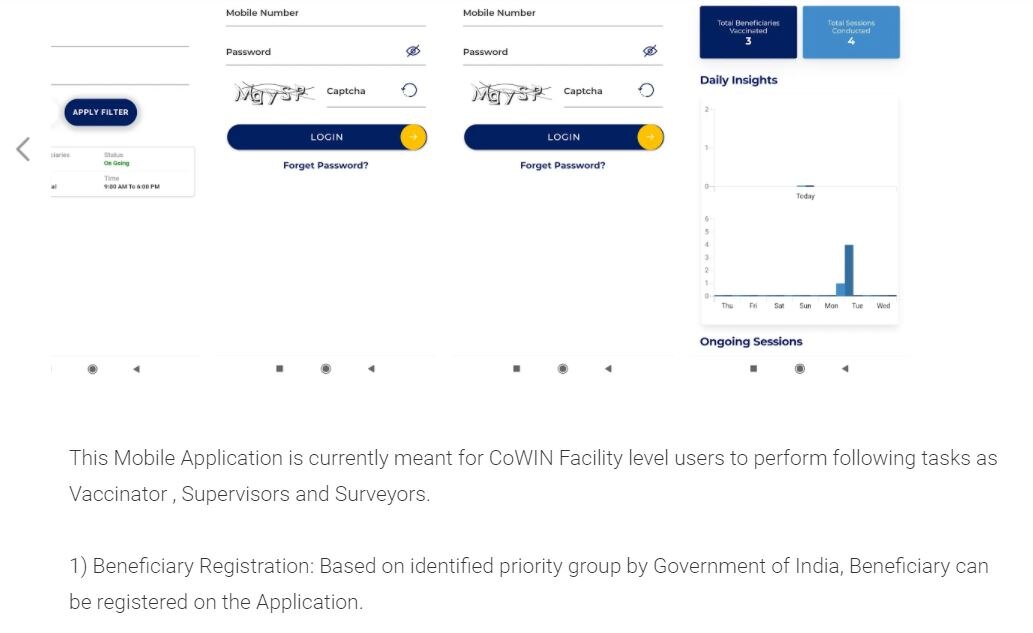Open the Total Beneficiaries Vaccinated card
1033x633 pixels.
coord(748,32)
